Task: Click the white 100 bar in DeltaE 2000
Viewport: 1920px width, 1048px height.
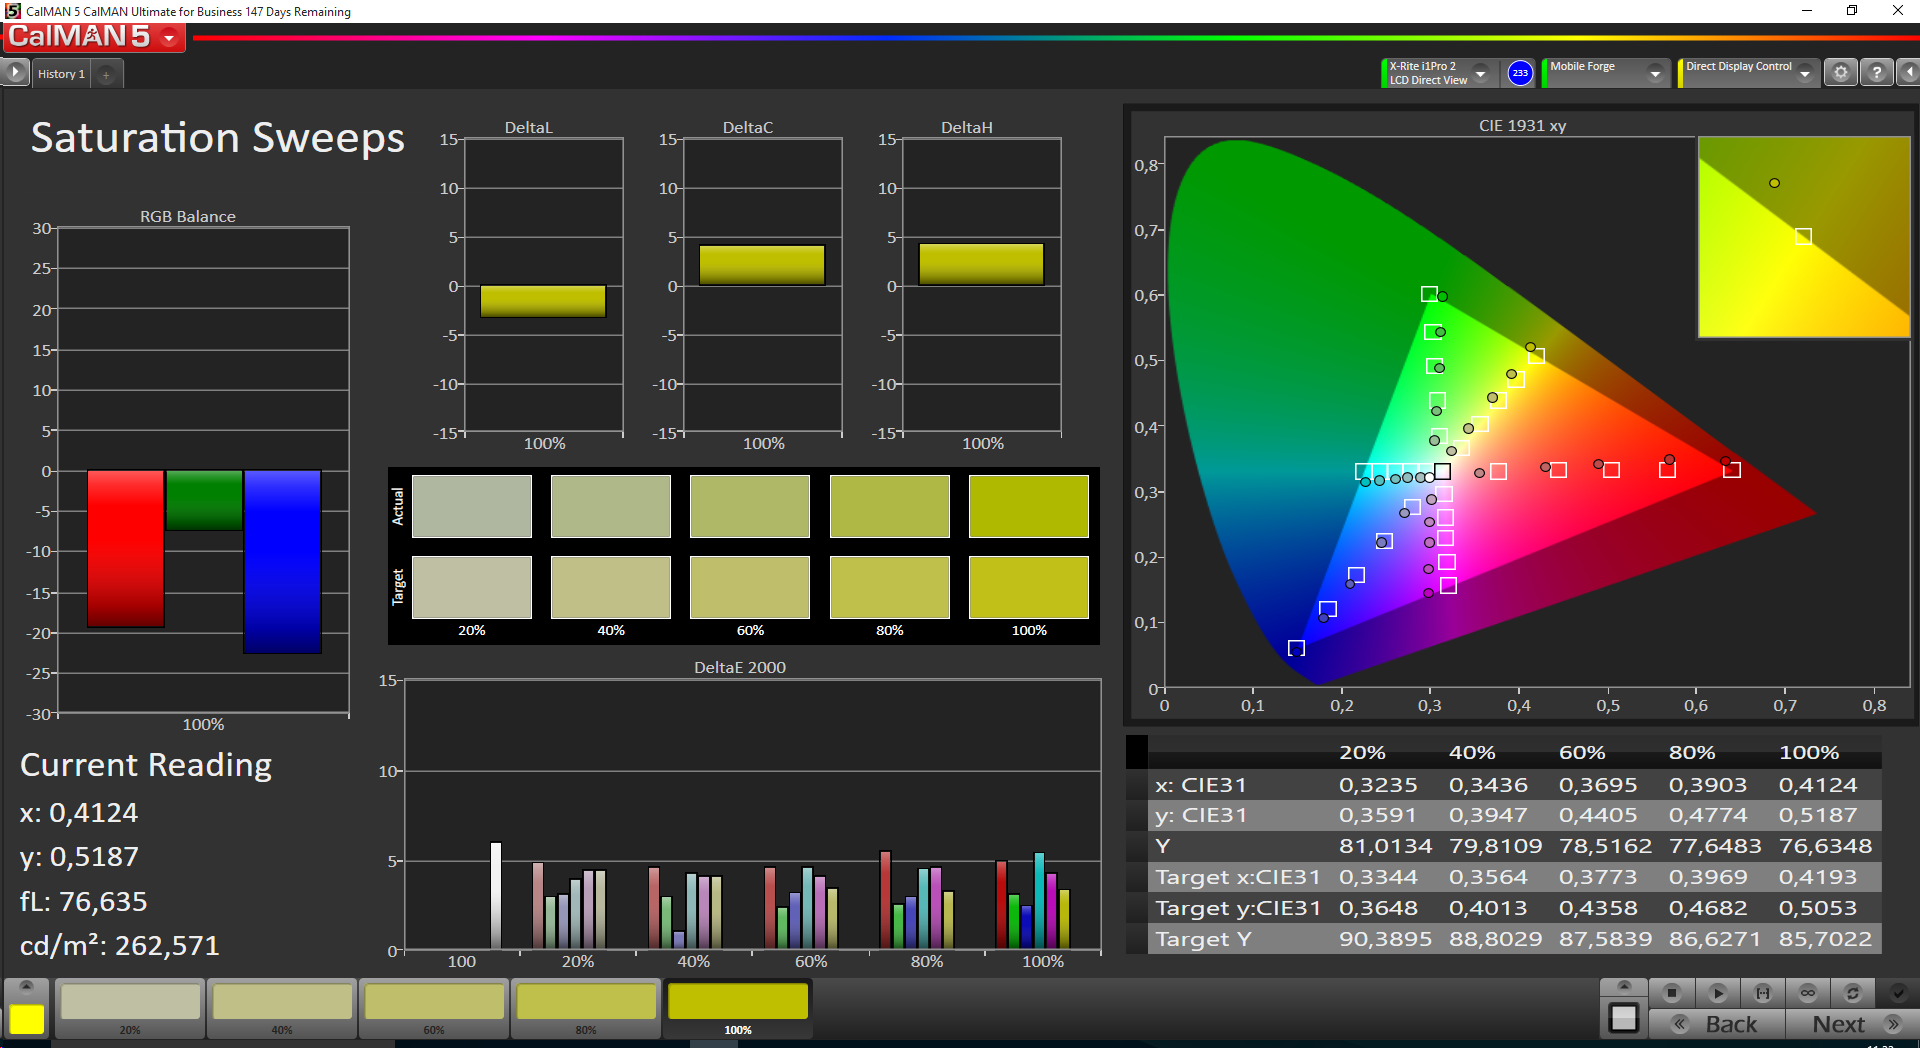Action: pos(496,895)
